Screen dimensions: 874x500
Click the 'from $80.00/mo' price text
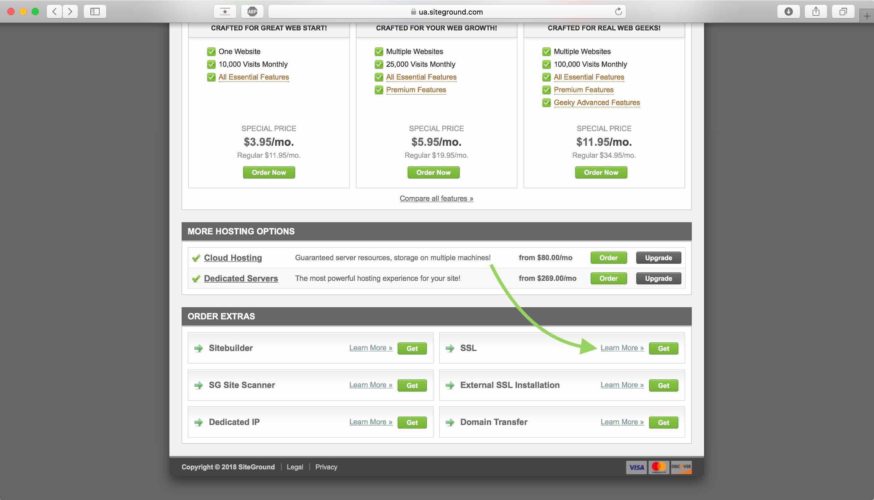tap(545, 258)
